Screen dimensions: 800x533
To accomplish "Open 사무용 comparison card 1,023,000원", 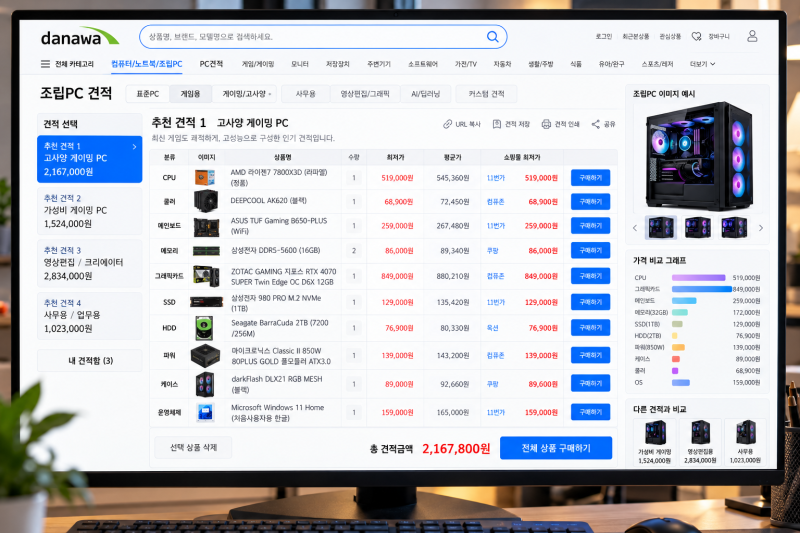I will point(745,442).
